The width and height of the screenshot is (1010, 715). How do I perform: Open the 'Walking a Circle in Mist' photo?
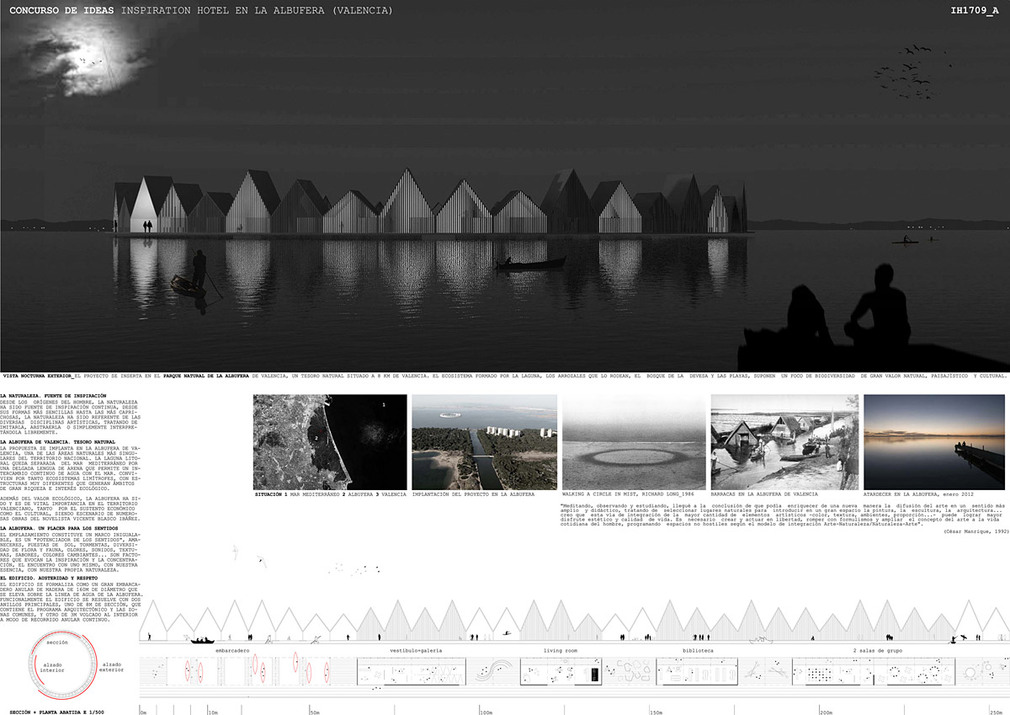tap(634, 442)
